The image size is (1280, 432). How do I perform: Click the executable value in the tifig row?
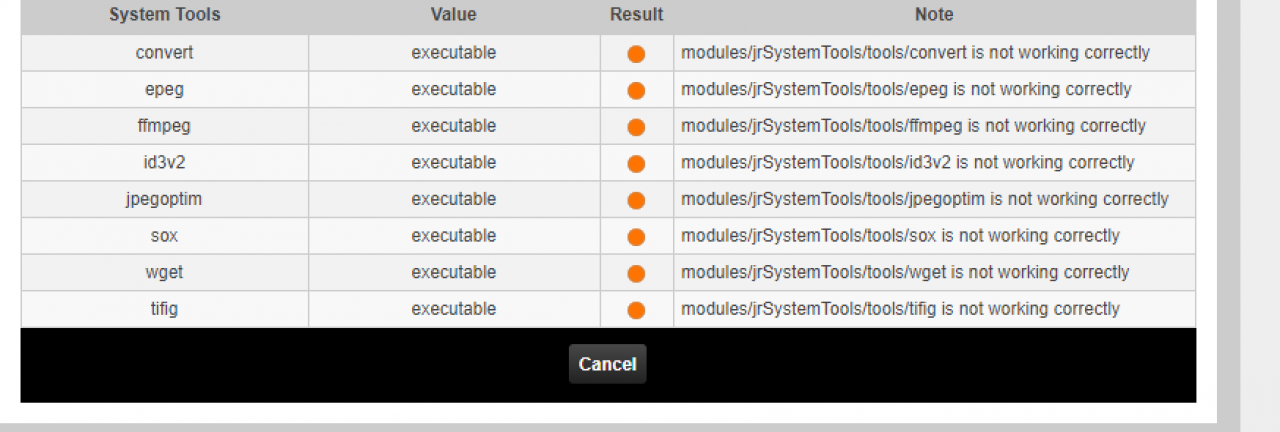point(453,309)
